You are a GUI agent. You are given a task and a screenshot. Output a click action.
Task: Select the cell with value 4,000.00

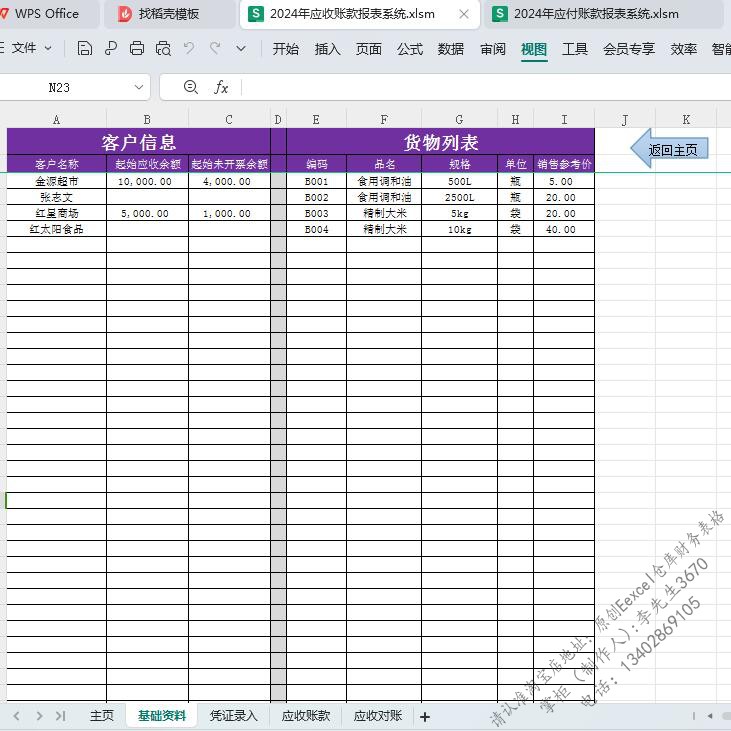(x=229, y=181)
